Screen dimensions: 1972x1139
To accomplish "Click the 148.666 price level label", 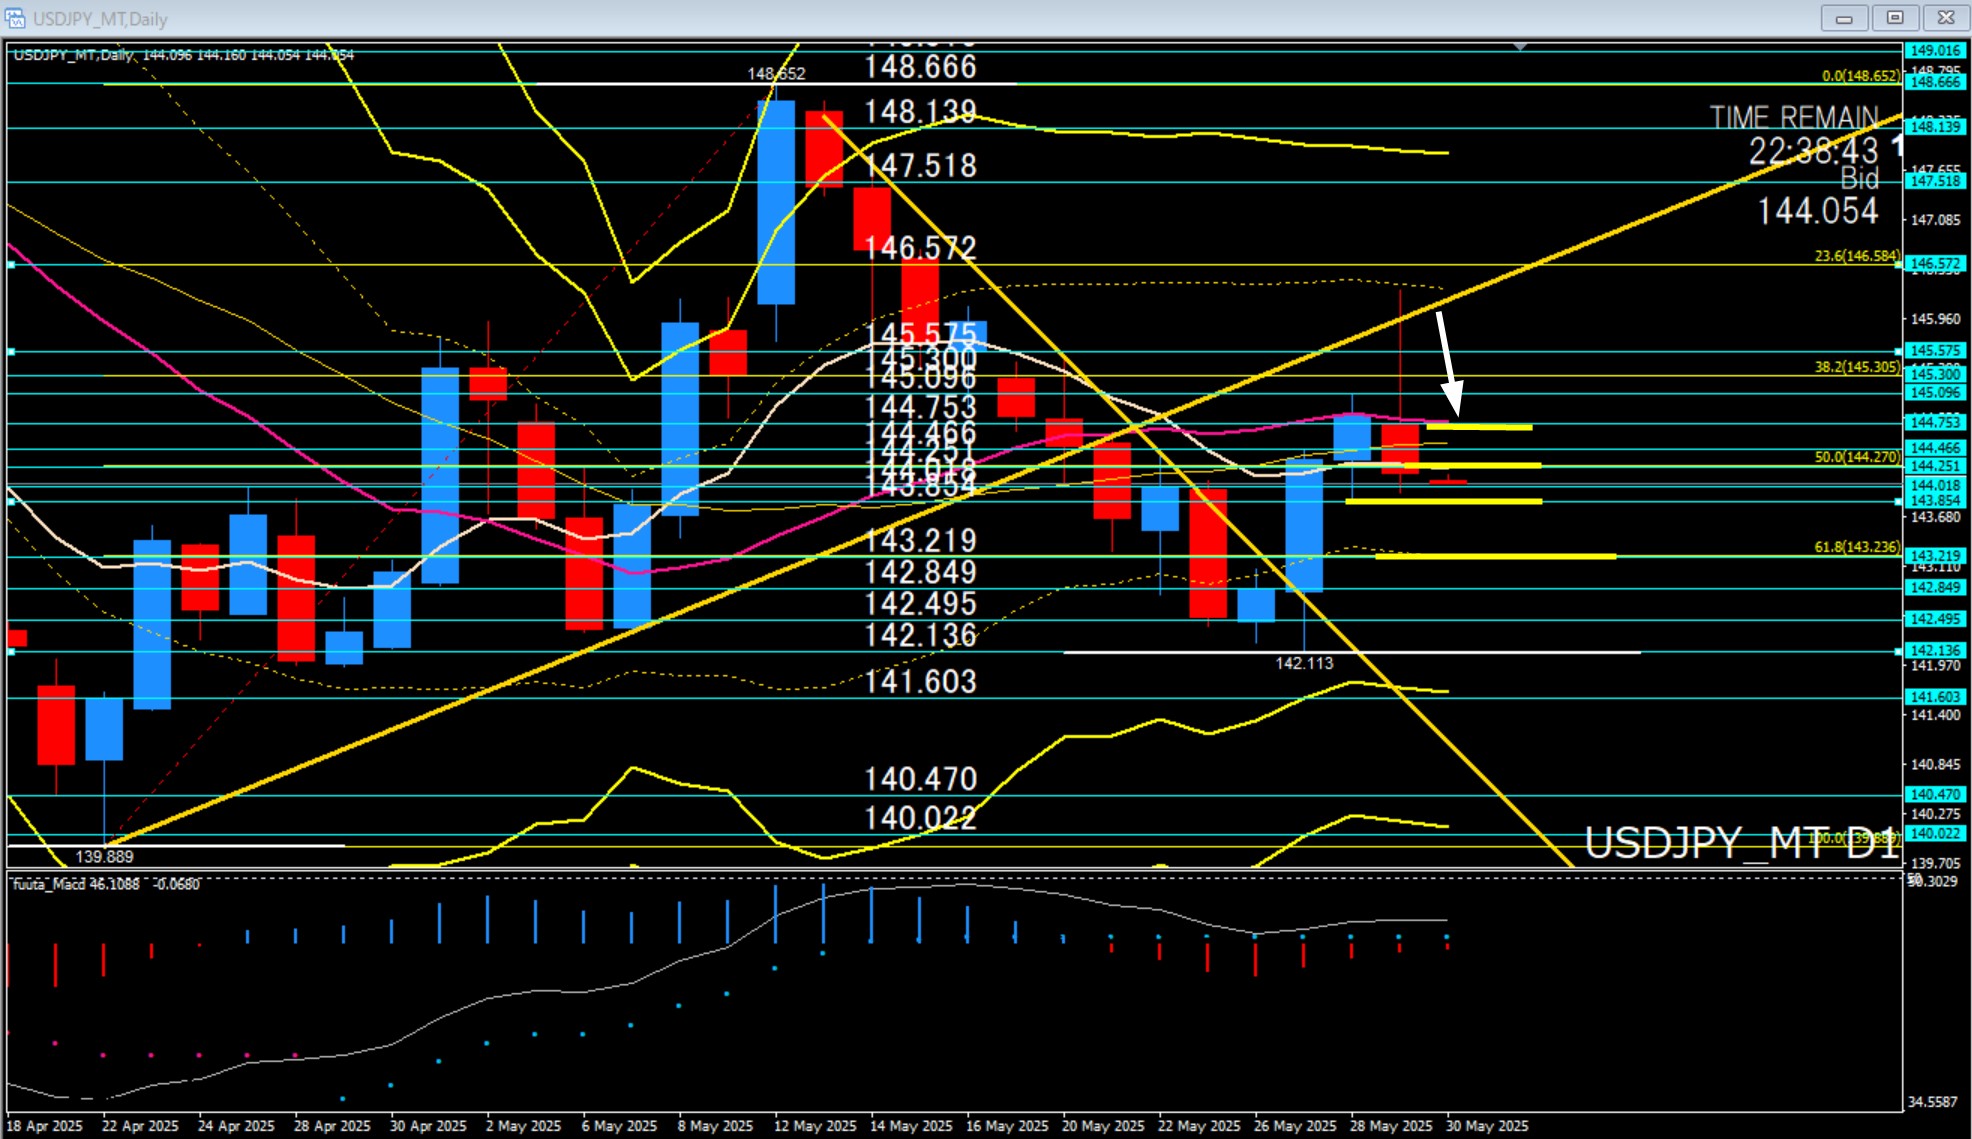I will pyautogui.click(x=920, y=67).
